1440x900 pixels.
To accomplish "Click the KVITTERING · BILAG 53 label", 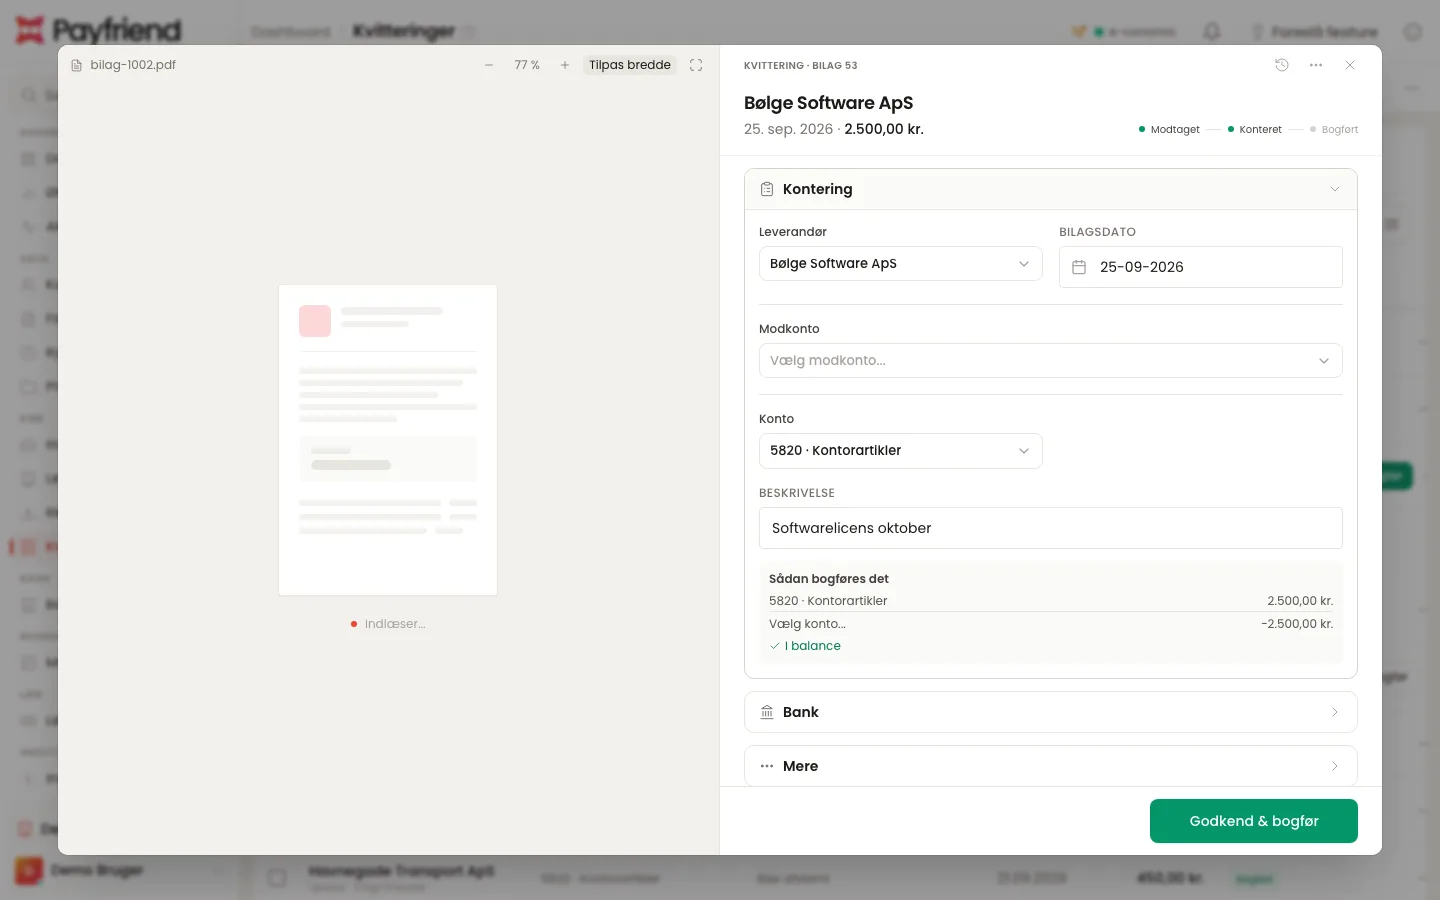I will (x=801, y=66).
